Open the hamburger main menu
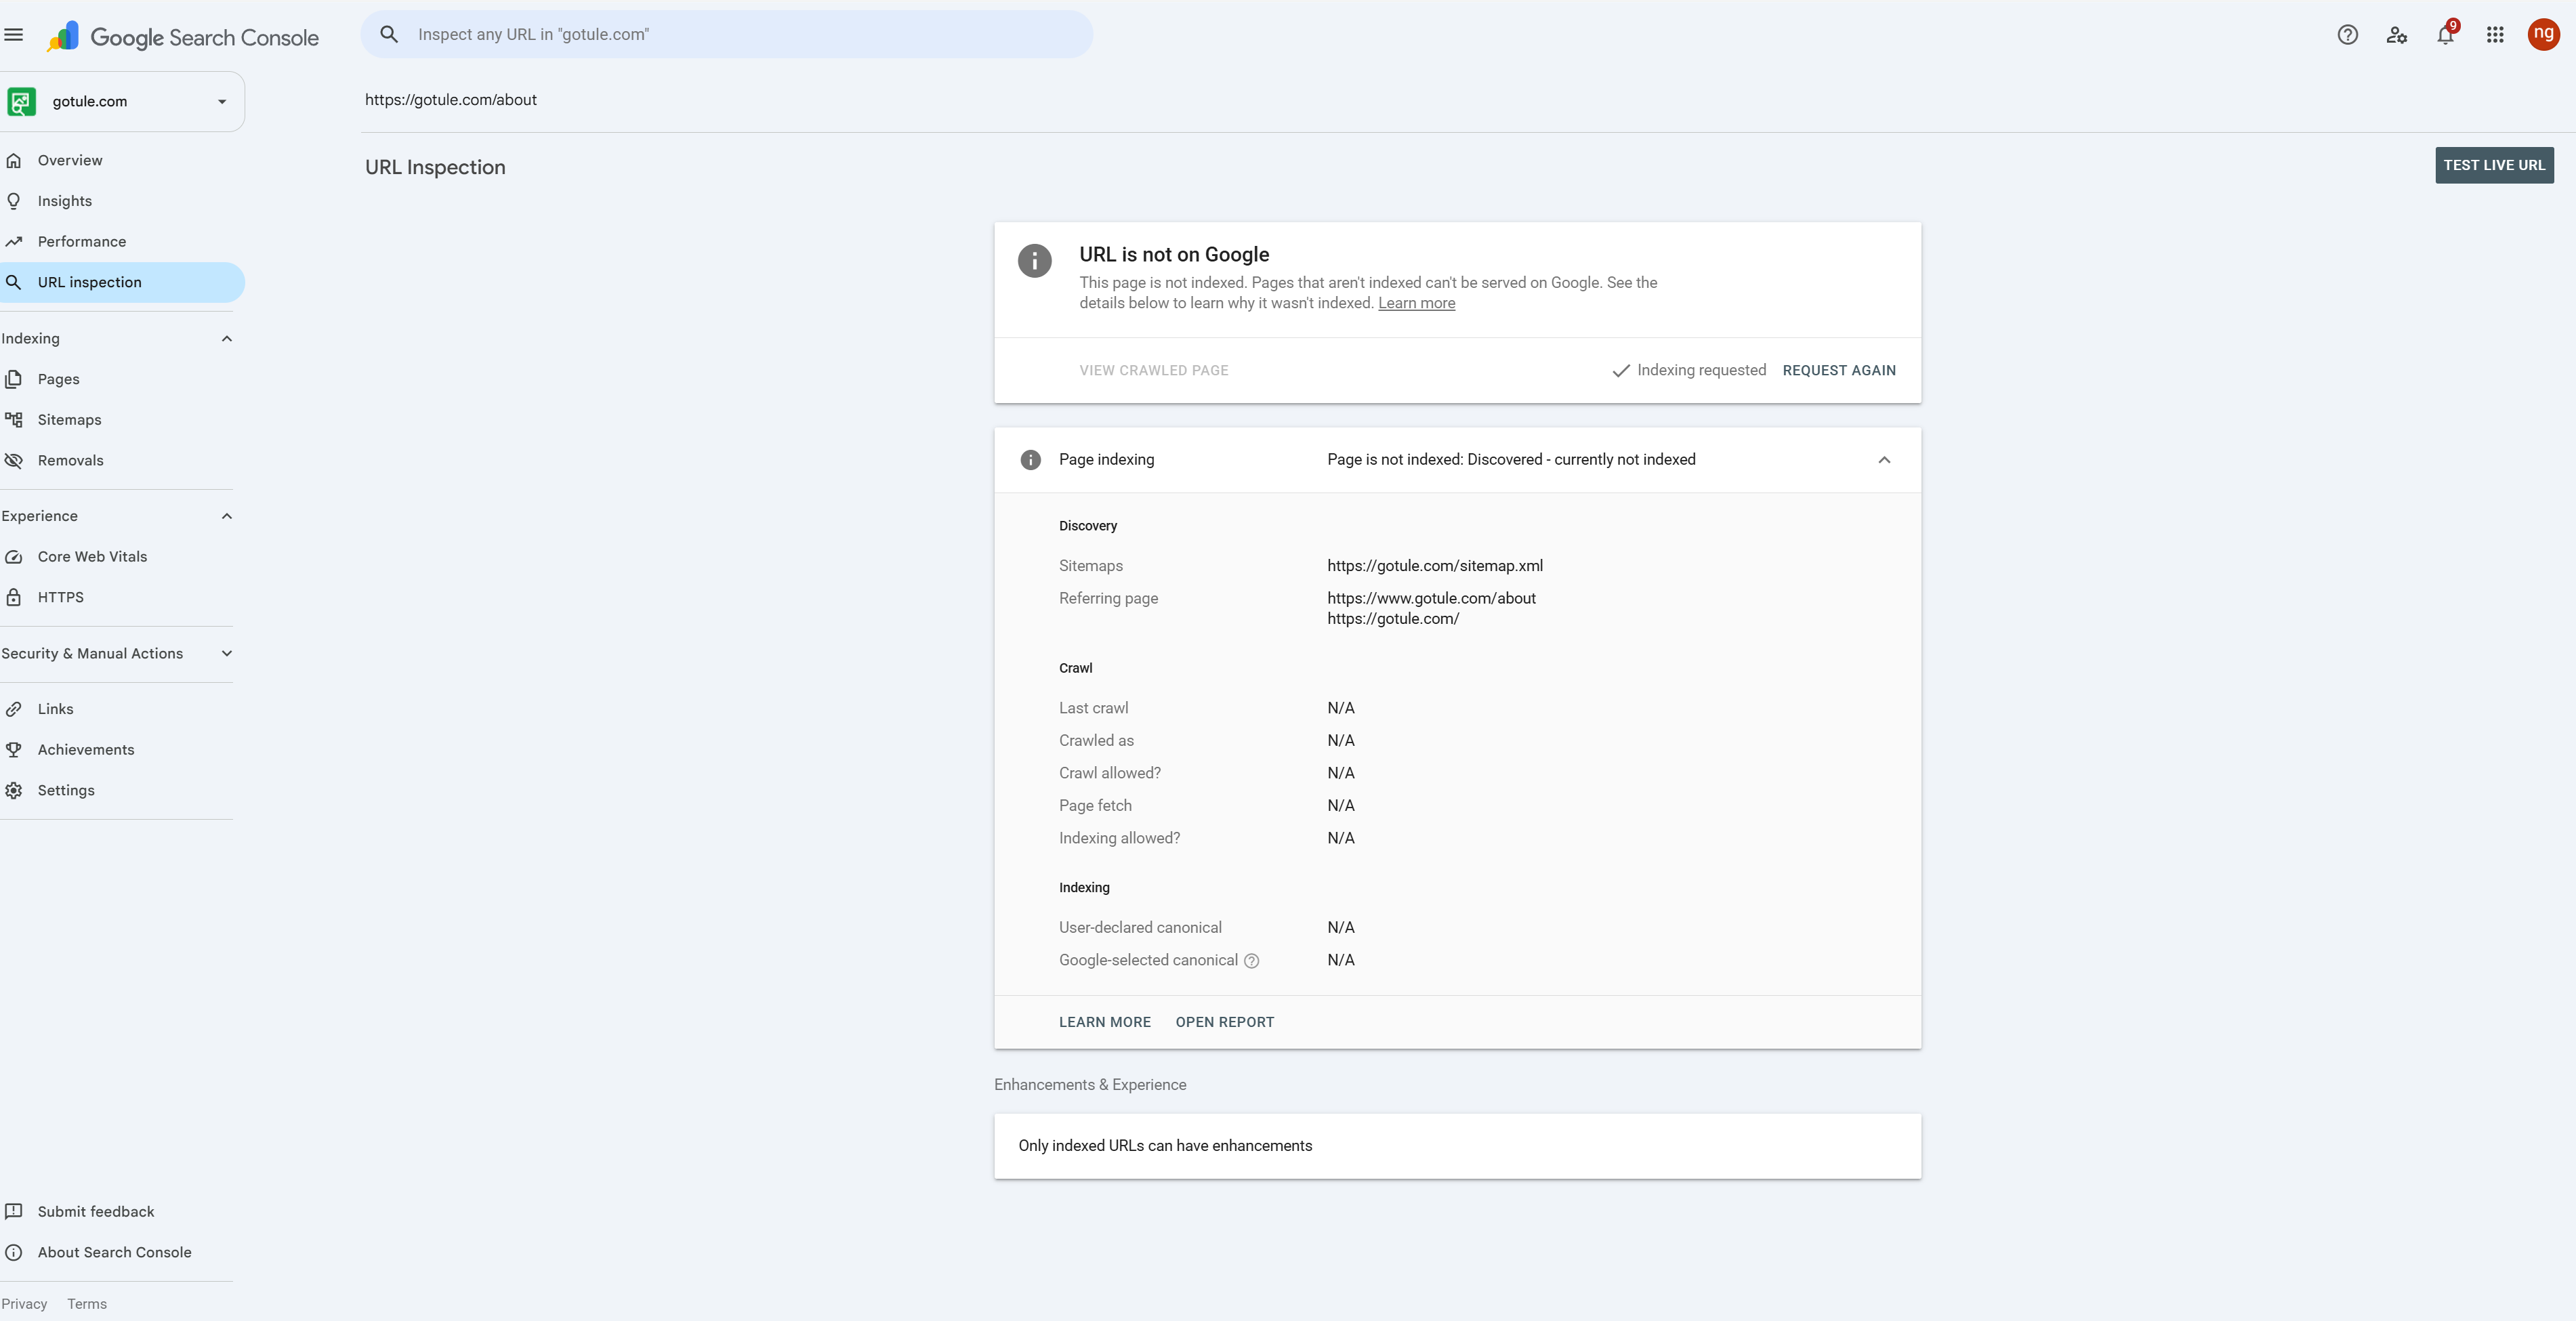This screenshot has height=1321, width=2576. click(14, 35)
